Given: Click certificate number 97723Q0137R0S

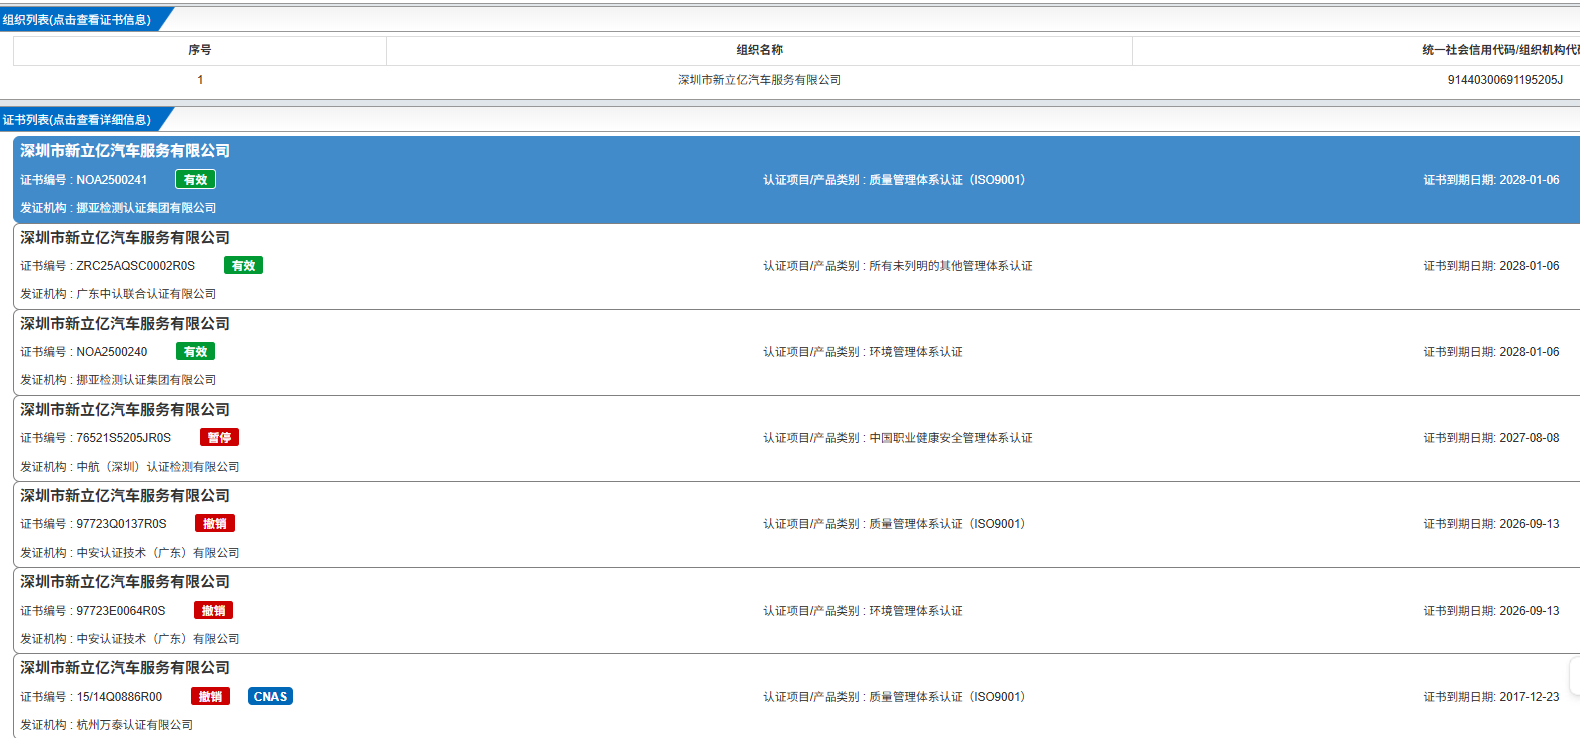Looking at the screenshot, I should coord(122,524).
